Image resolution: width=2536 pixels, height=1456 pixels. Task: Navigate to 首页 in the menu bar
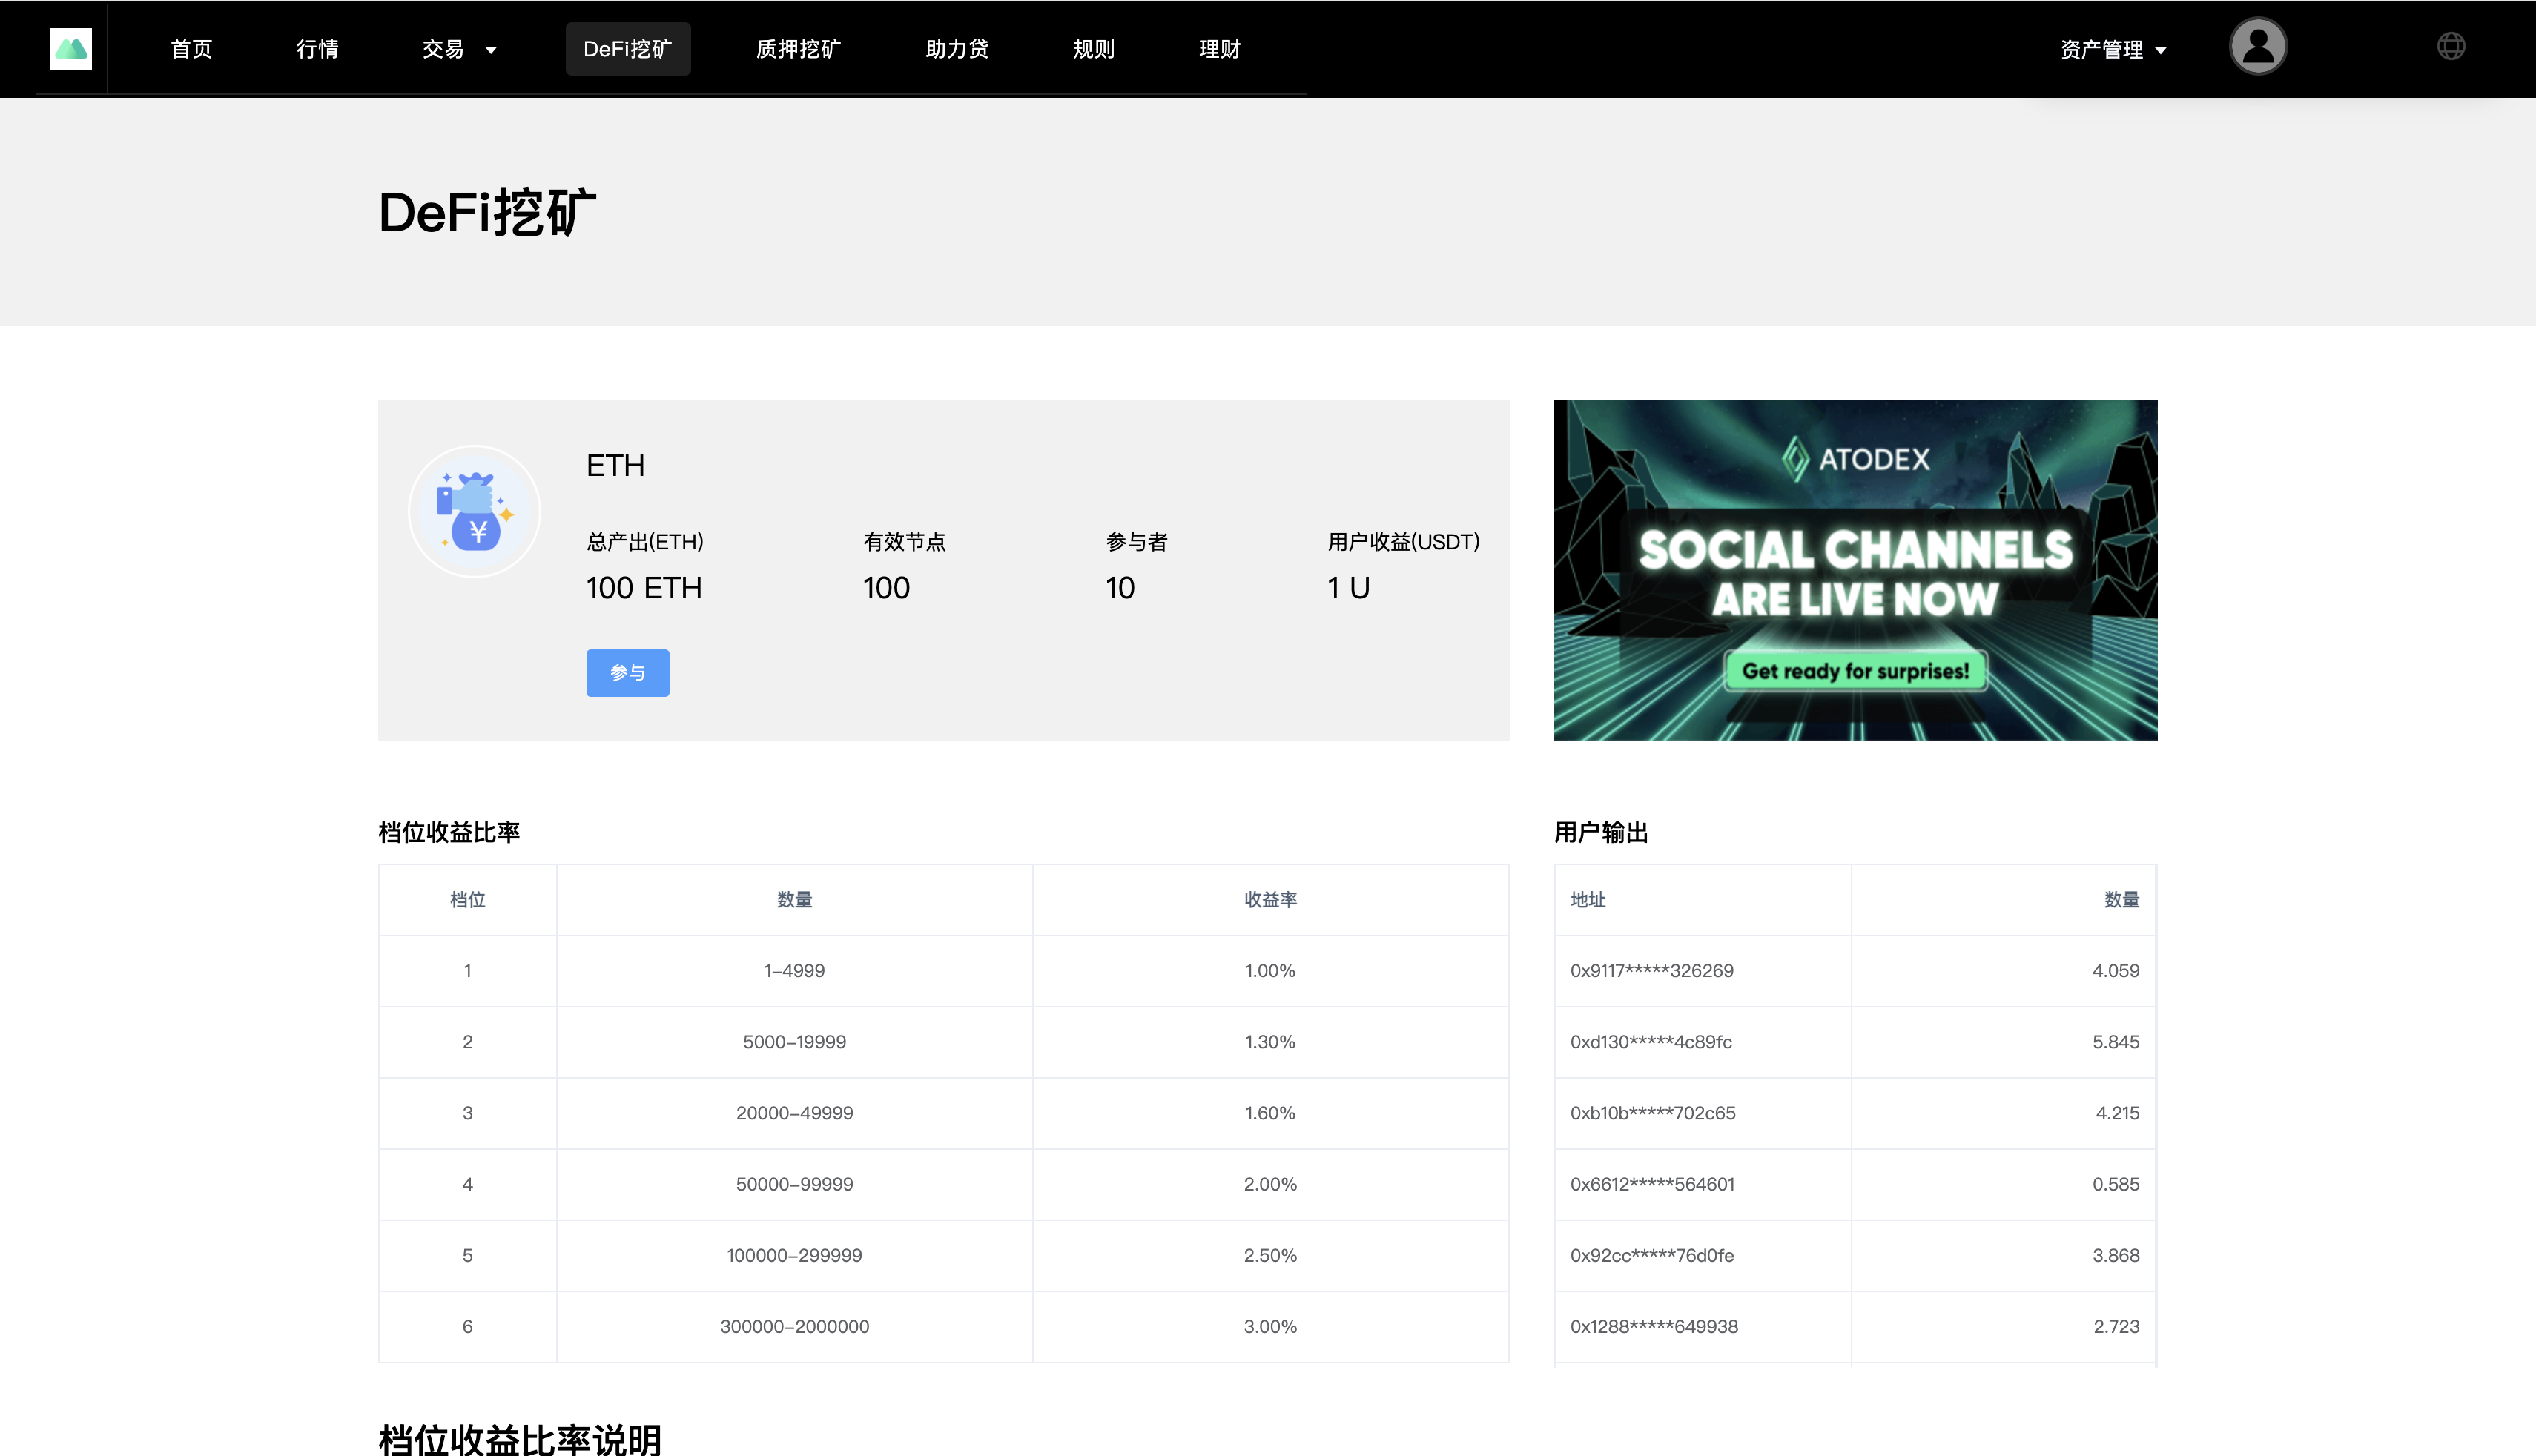191,48
